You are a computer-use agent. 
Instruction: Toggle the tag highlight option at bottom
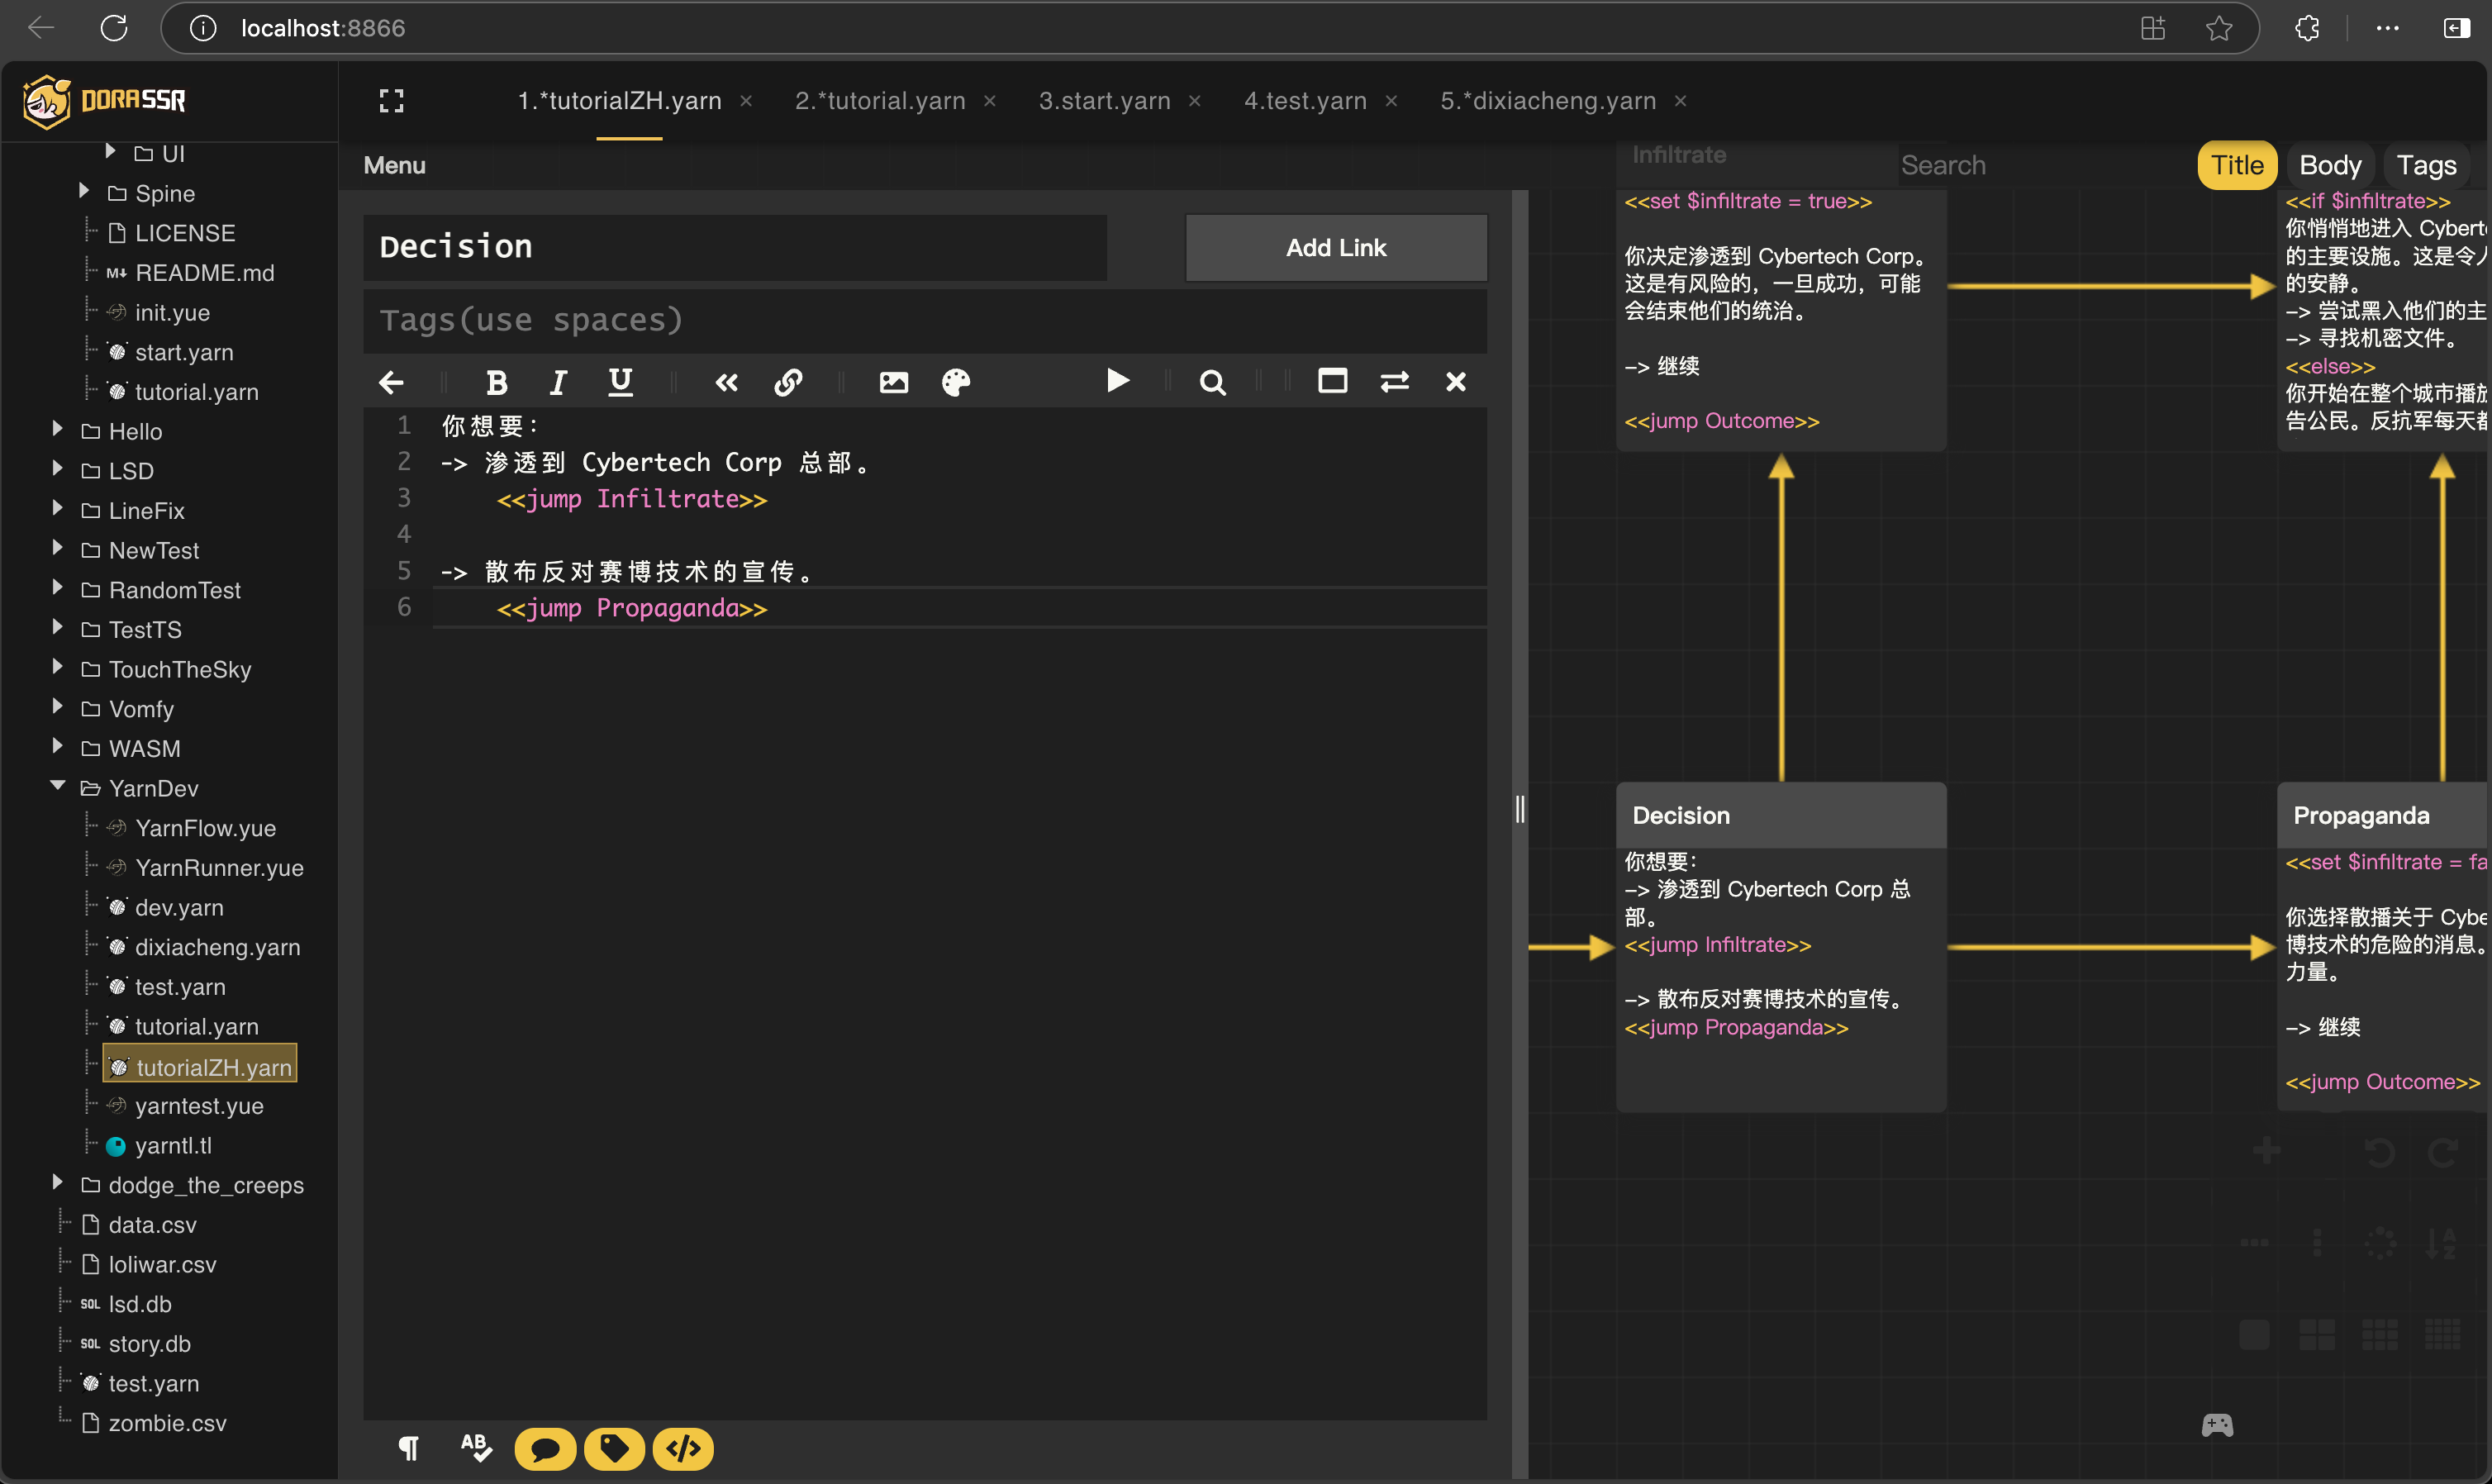point(614,1448)
